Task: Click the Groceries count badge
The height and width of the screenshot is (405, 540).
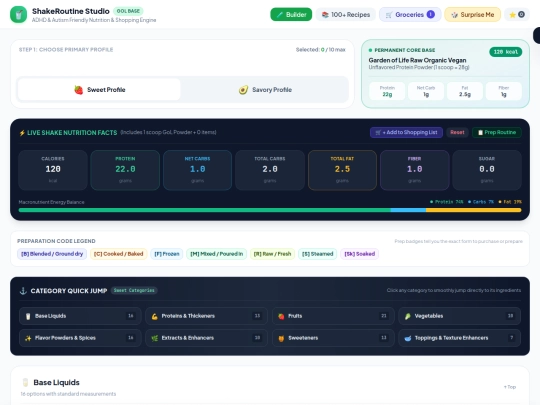Action: [430, 14]
